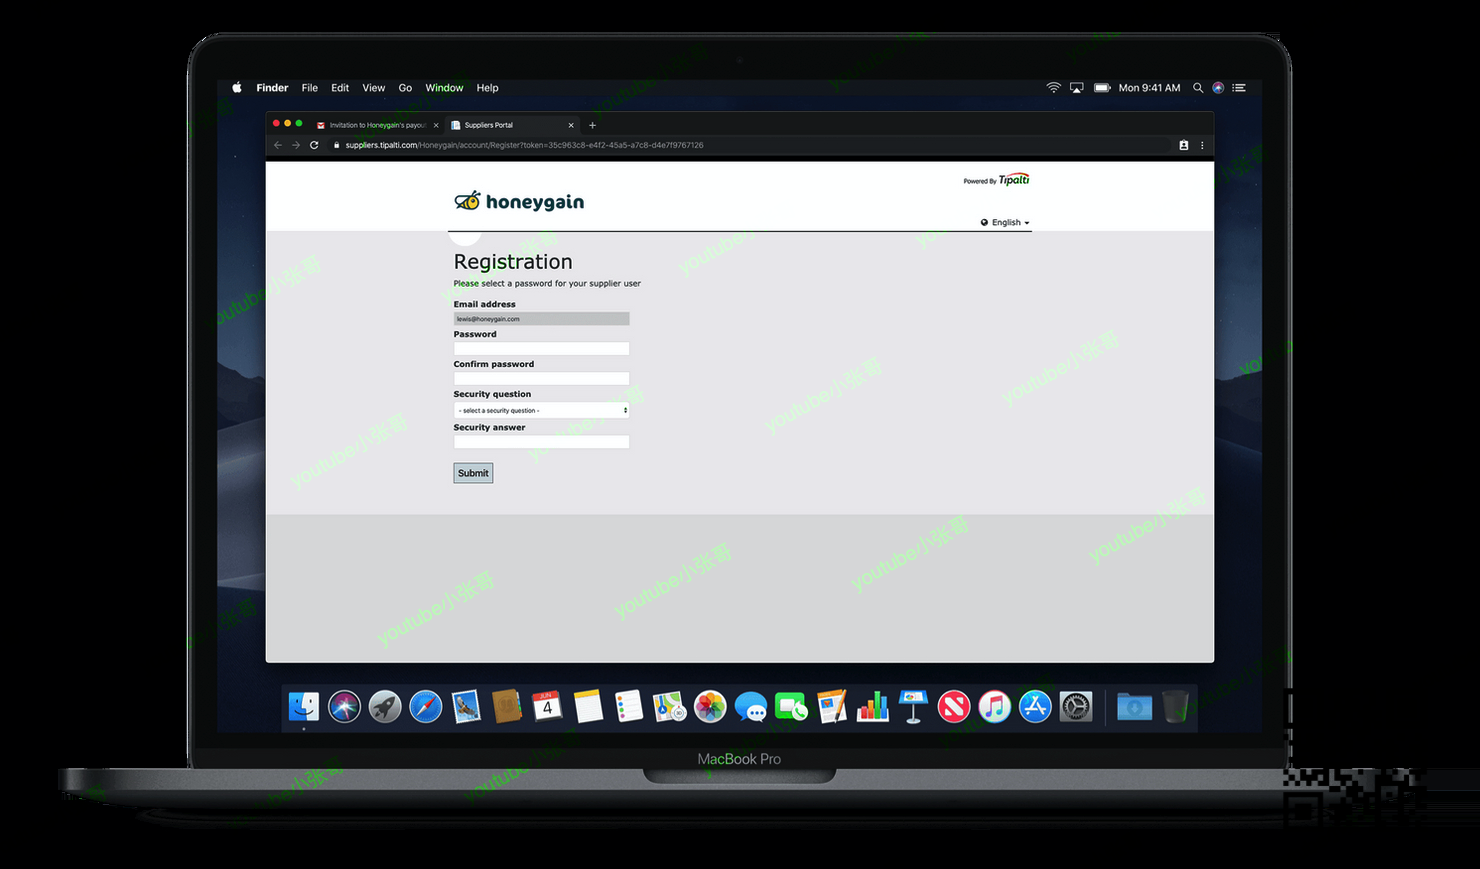Click the browser address bar URL
This screenshot has height=869, width=1480.
[x=524, y=145]
